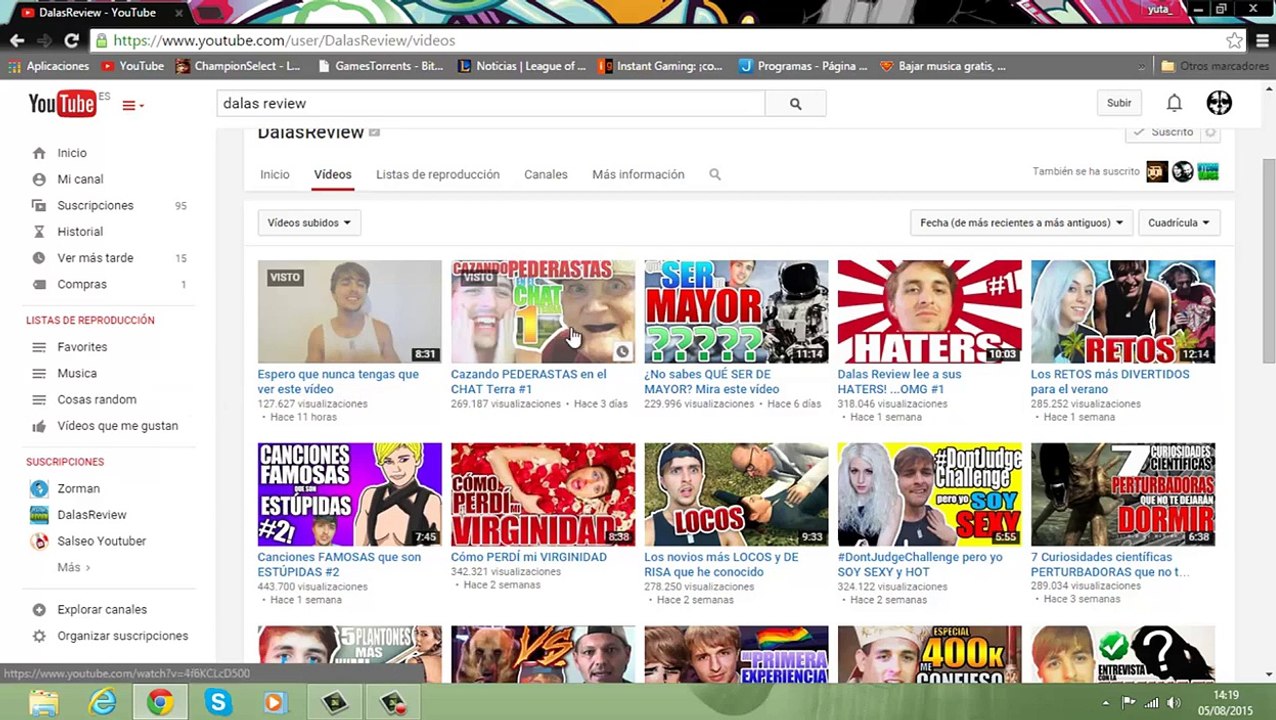
Task: Open the Aplicaciones bookmarks shortcut
Action: click(x=48, y=66)
